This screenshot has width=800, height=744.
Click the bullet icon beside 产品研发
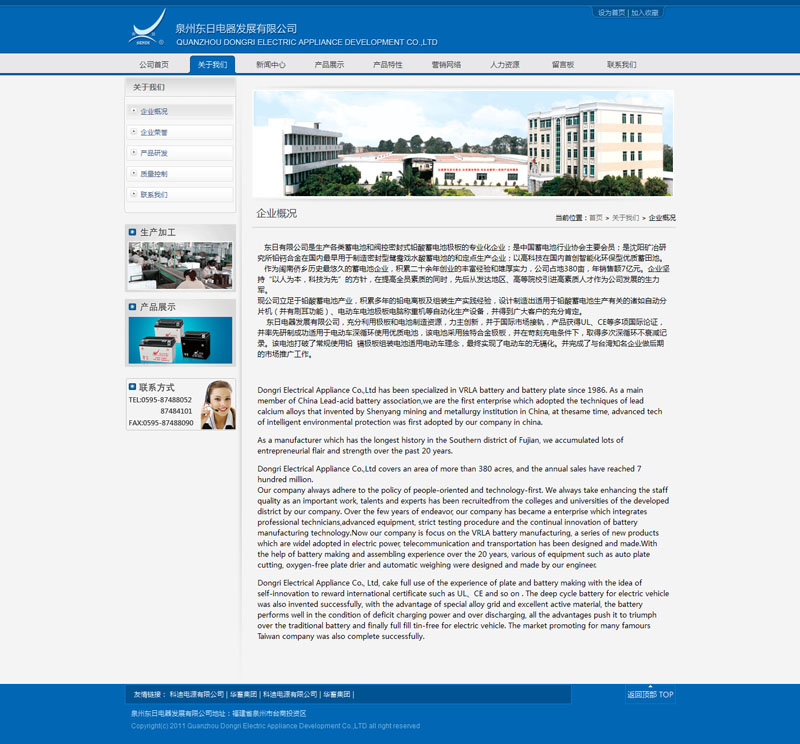(134, 152)
